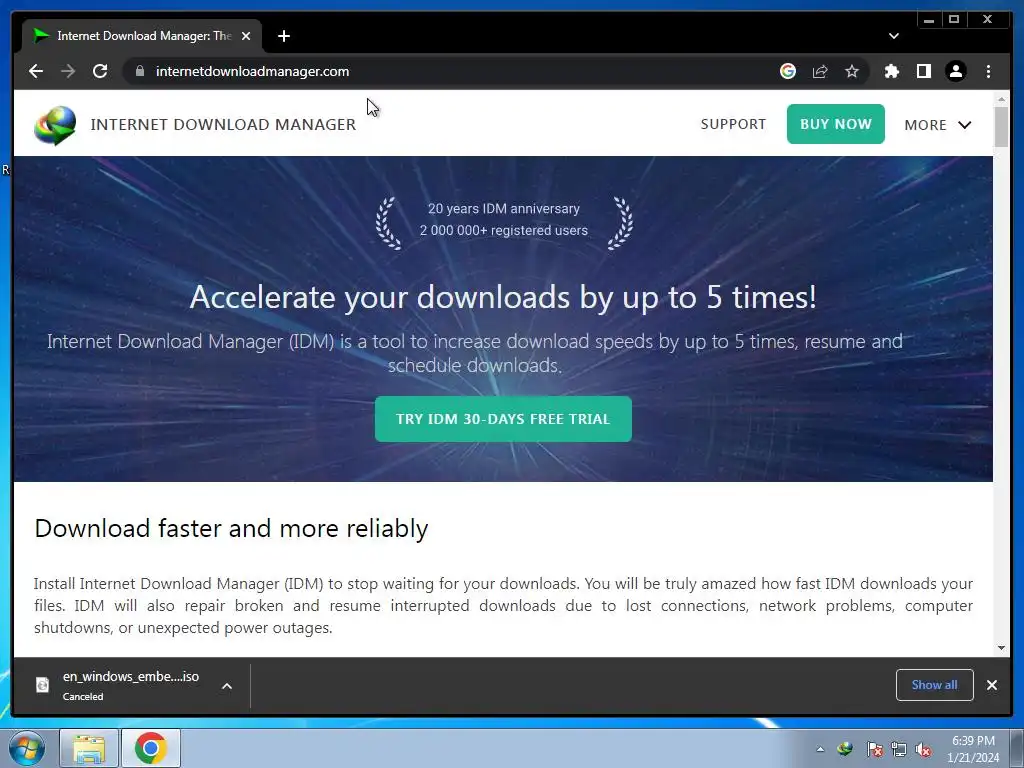
Task: Click the Chrome taskbar icon
Action: (x=151, y=748)
